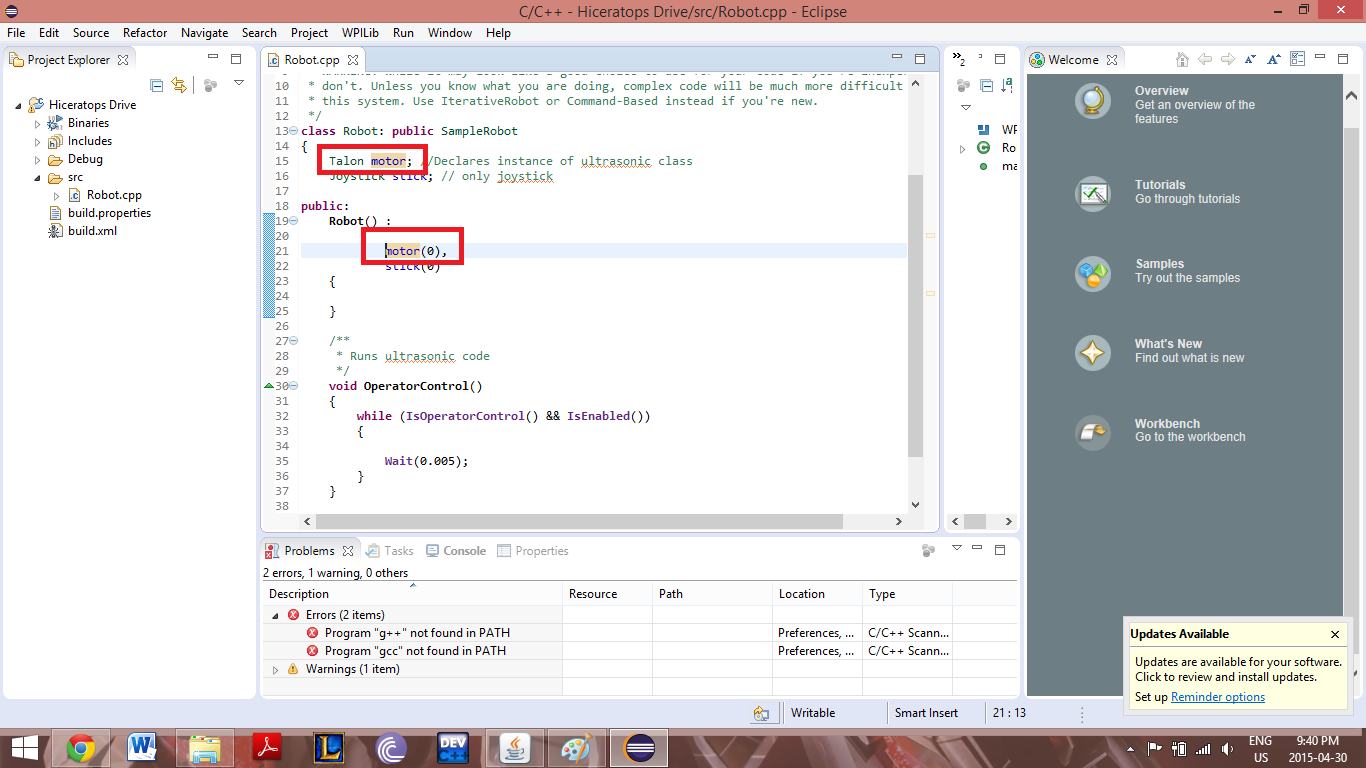
Task: Open the Reminder options link
Action: point(1217,697)
